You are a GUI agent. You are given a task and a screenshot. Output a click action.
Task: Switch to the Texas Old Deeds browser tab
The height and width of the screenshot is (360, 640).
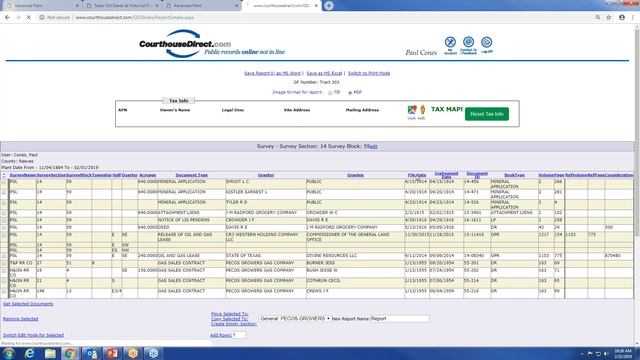pos(122,6)
